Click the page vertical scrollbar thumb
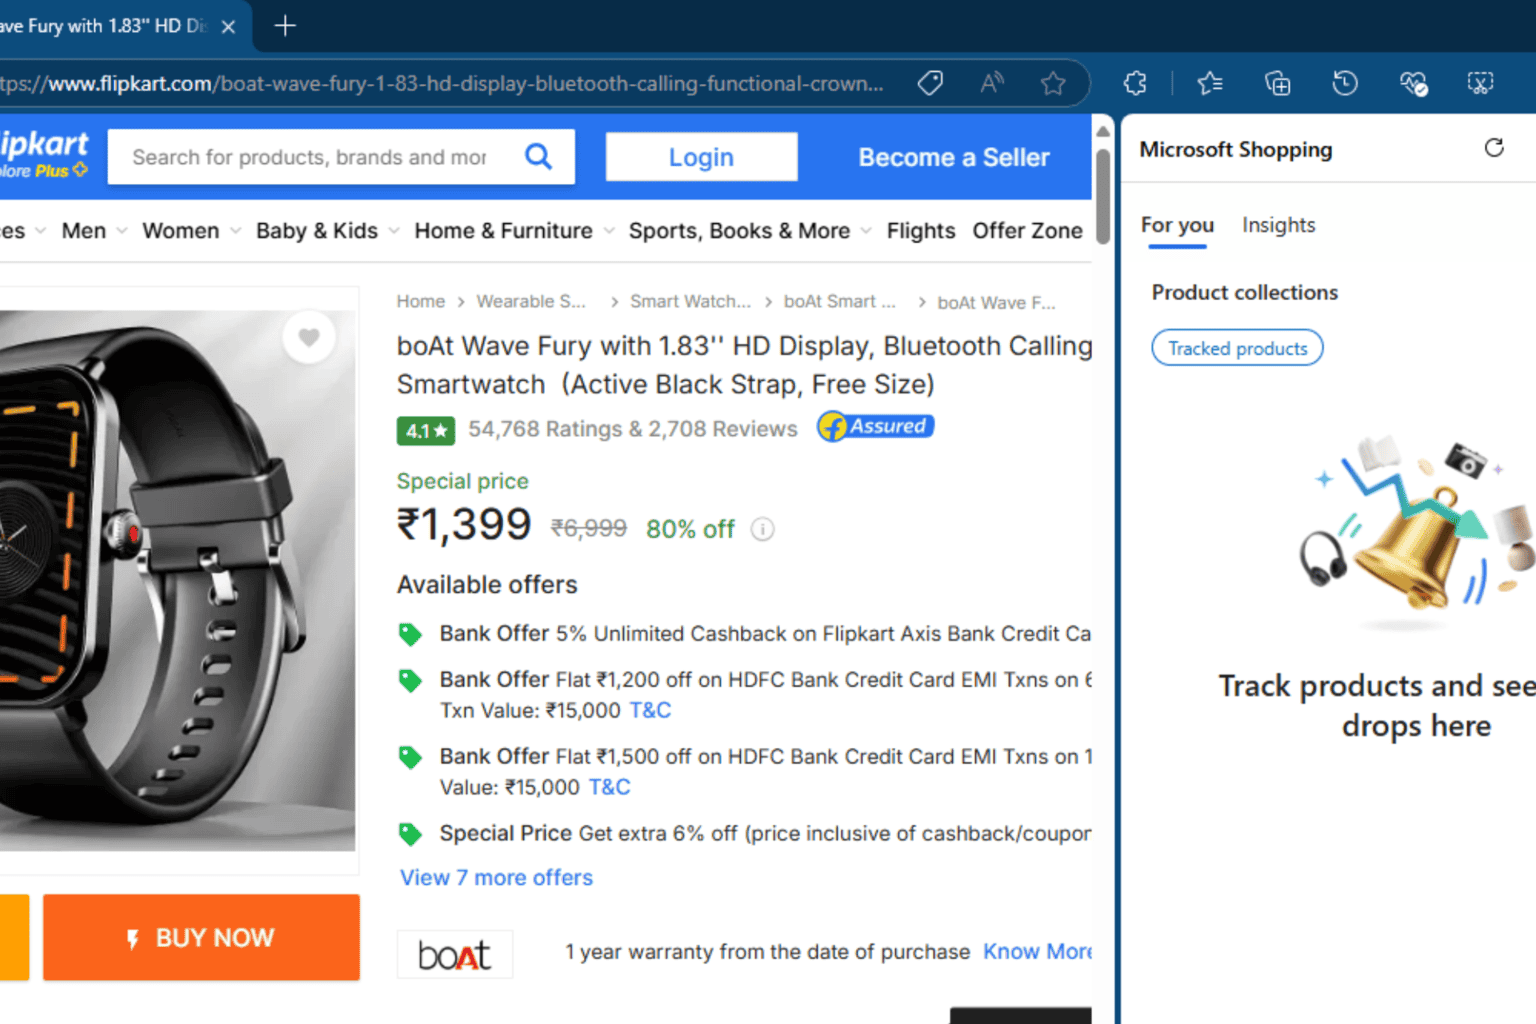 [1102, 196]
